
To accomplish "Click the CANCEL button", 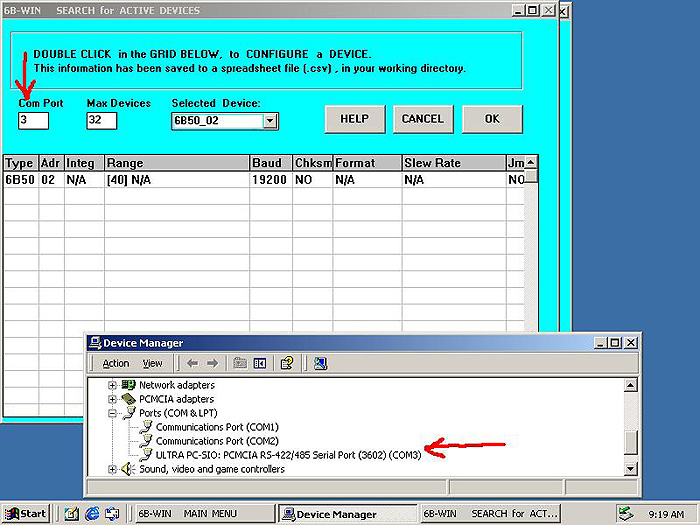I will (x=423, y=119).
